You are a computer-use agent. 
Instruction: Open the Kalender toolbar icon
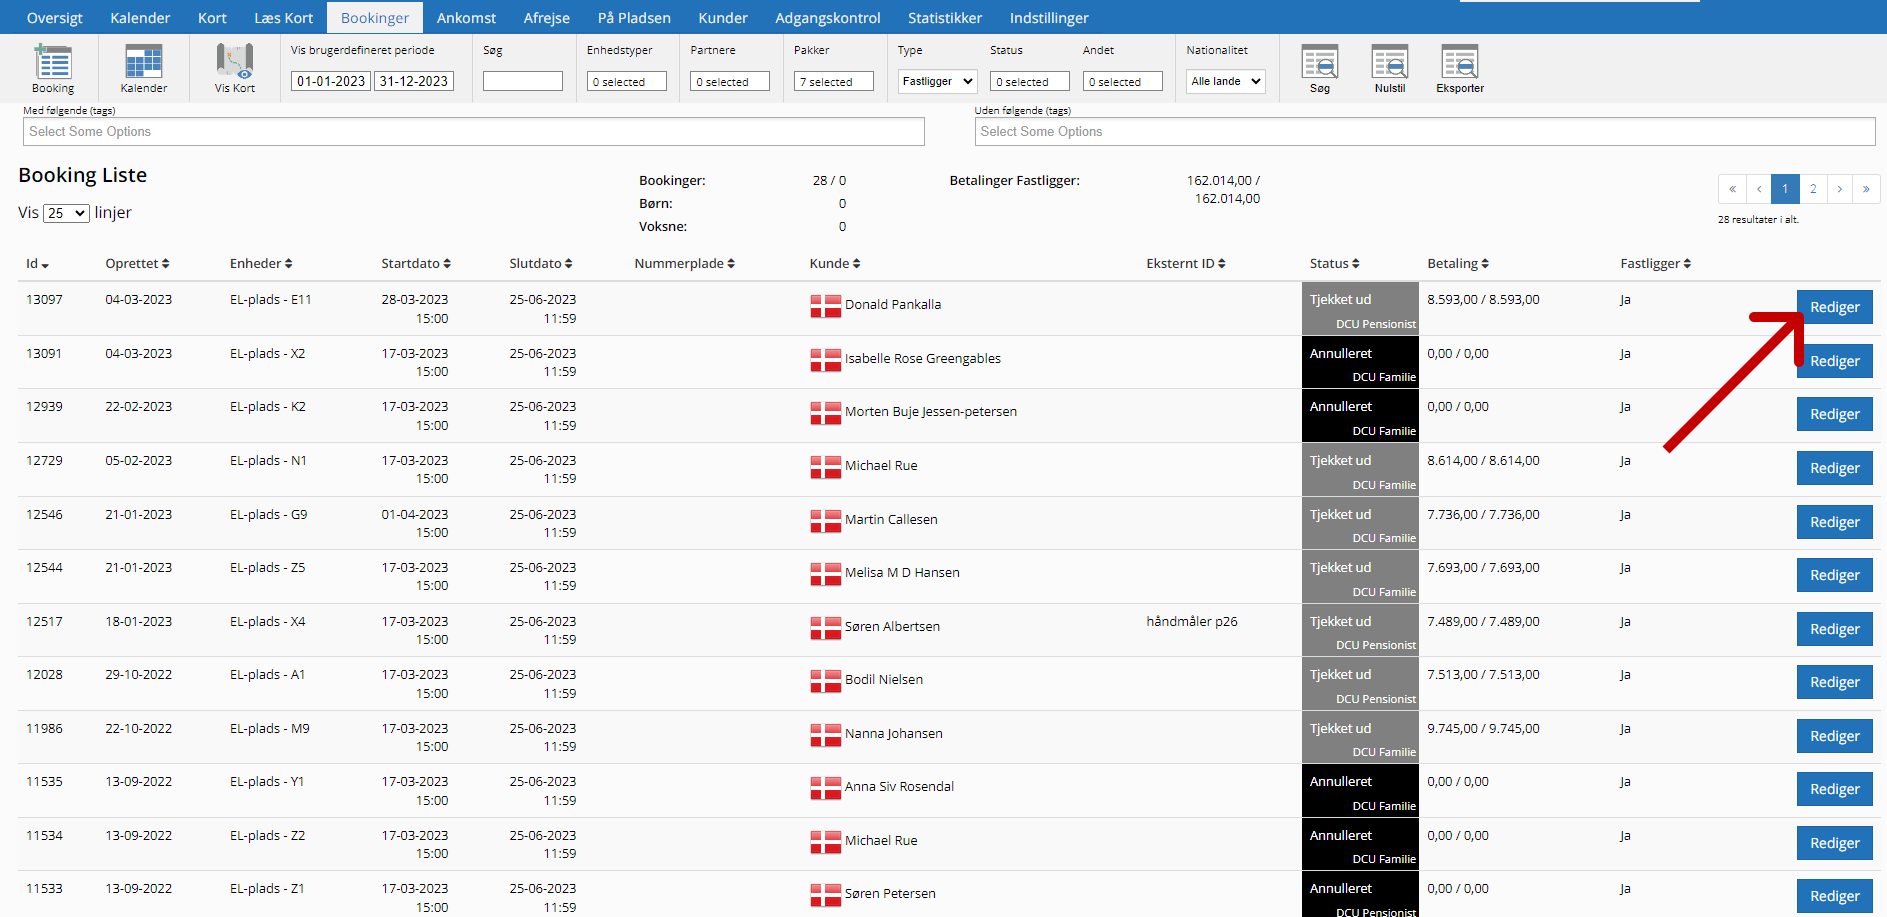143,63
